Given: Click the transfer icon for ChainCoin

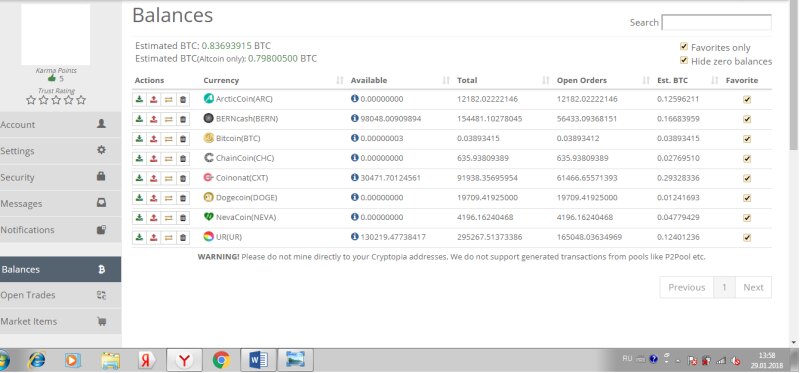Looking at the screenshot, I should coord(168,159).
